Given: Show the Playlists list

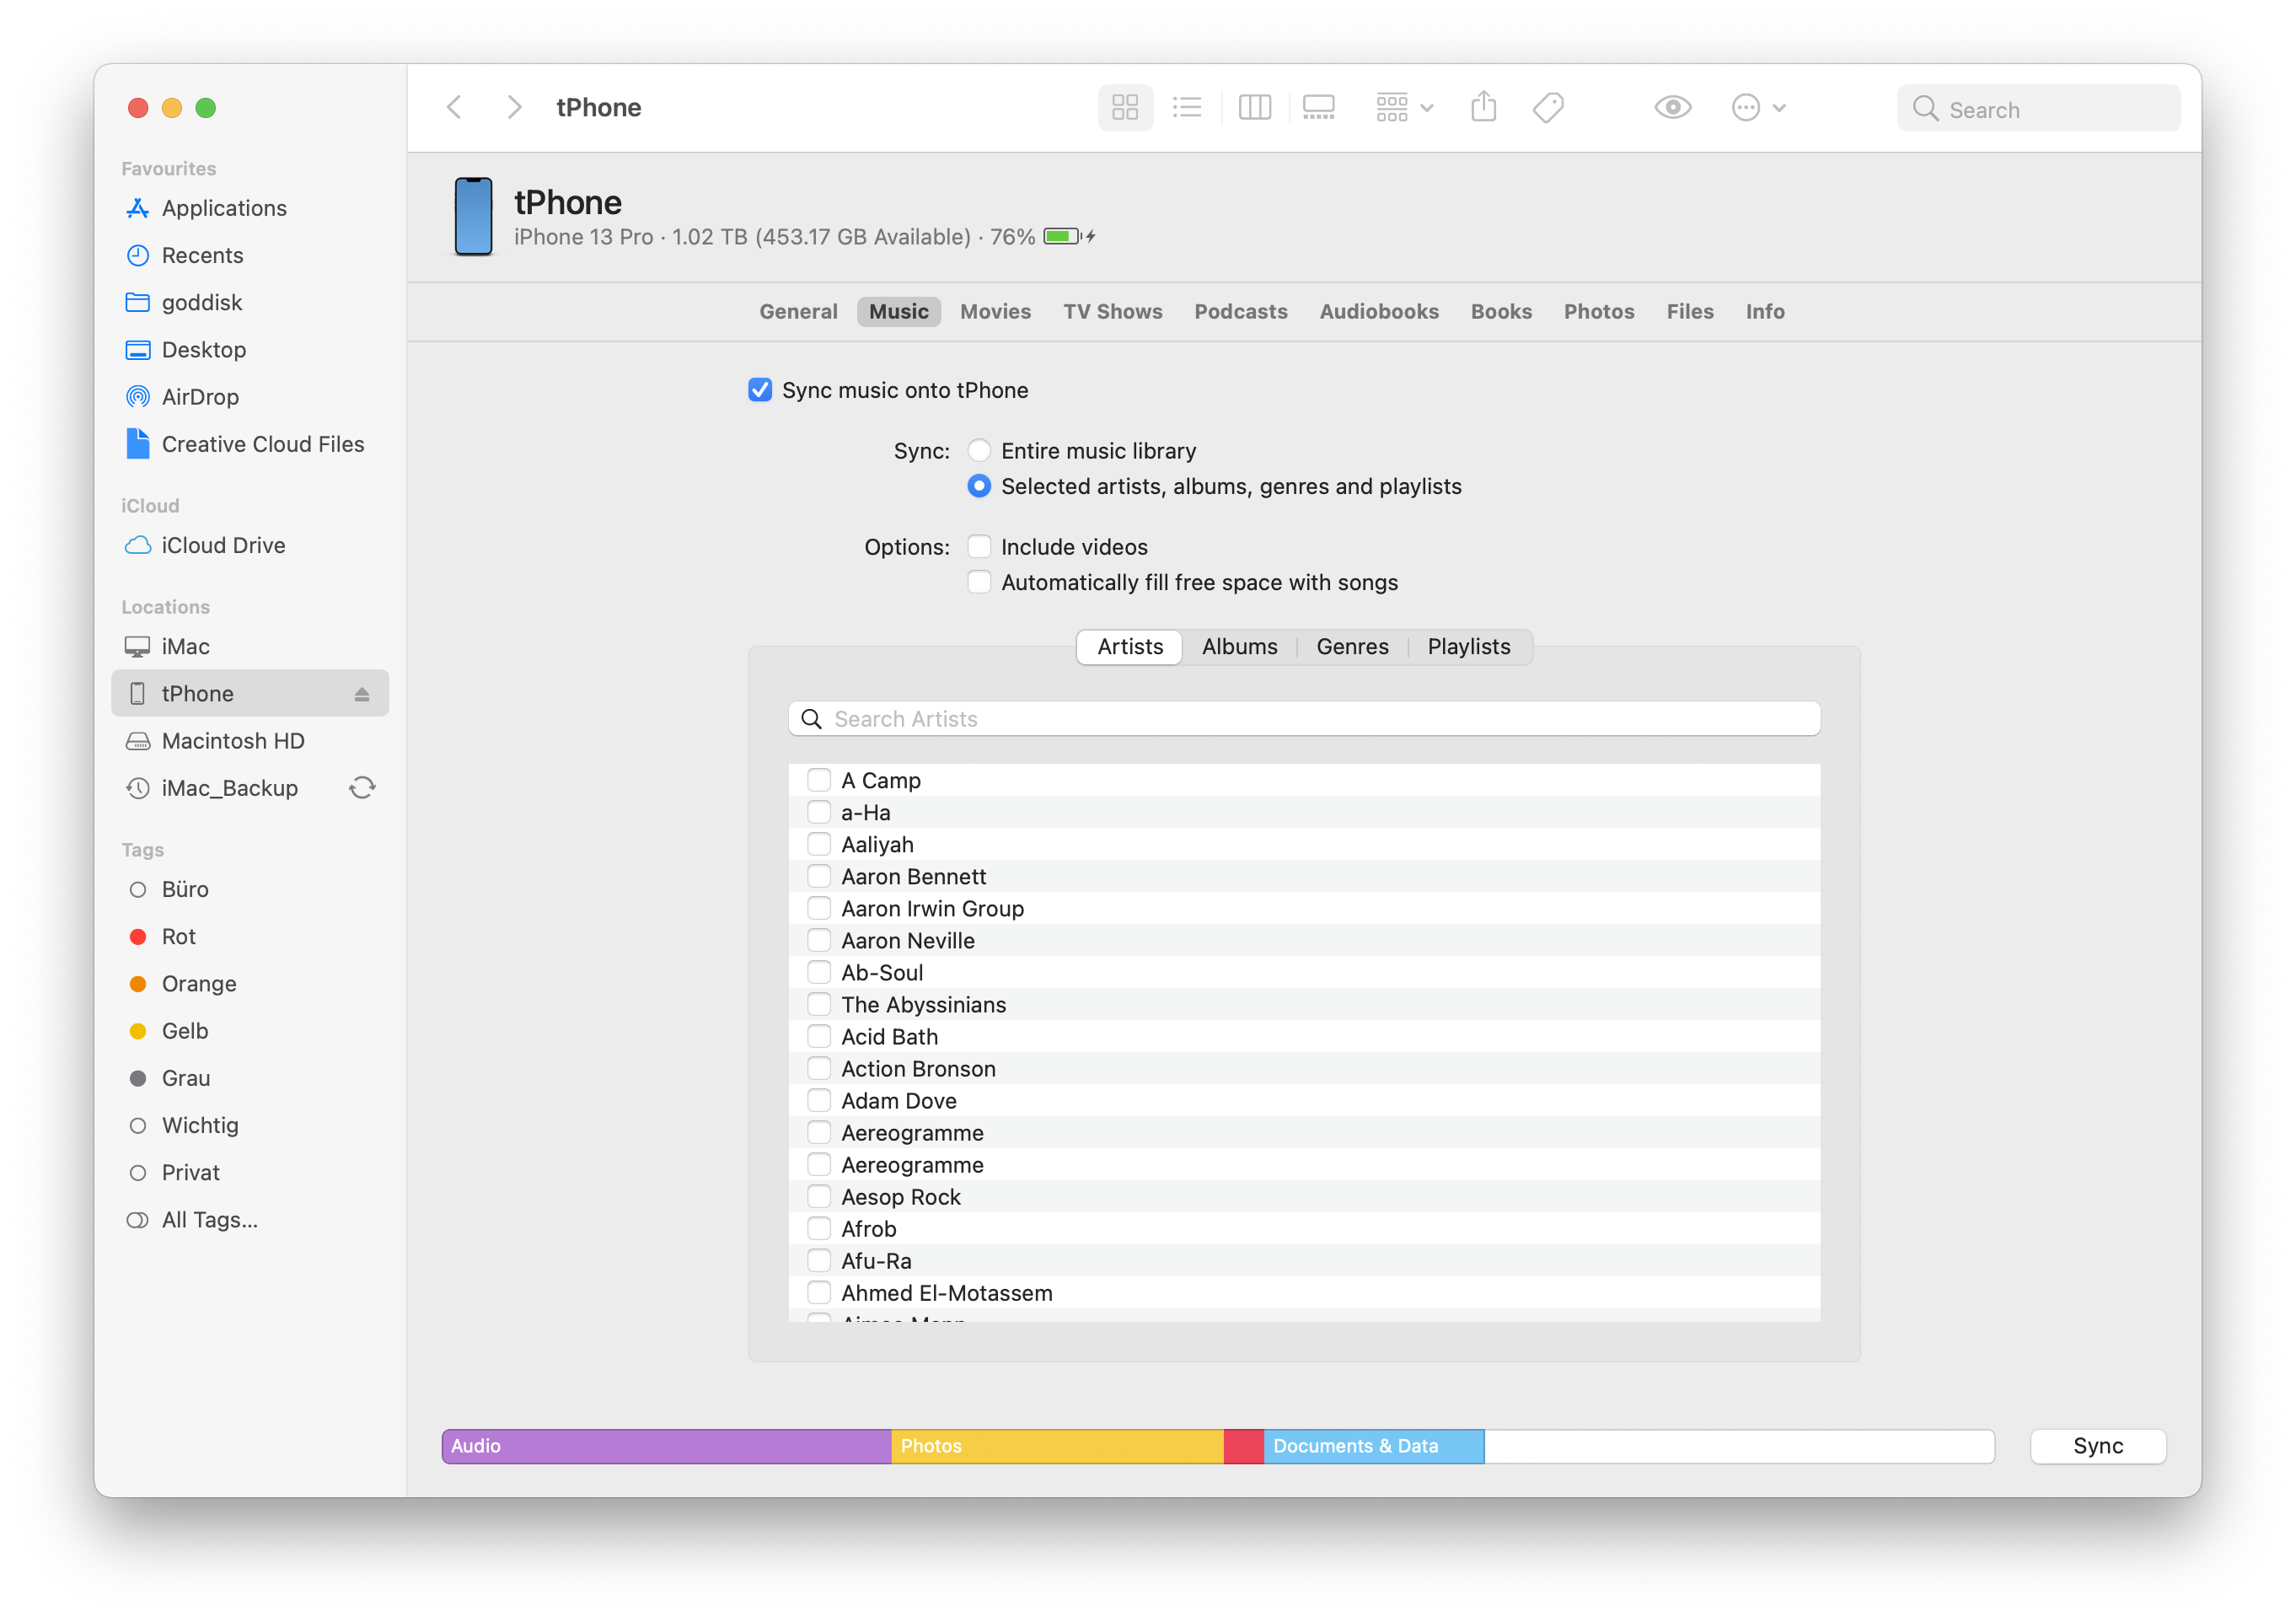Looking at the screenshot, I should (1468, 647).
